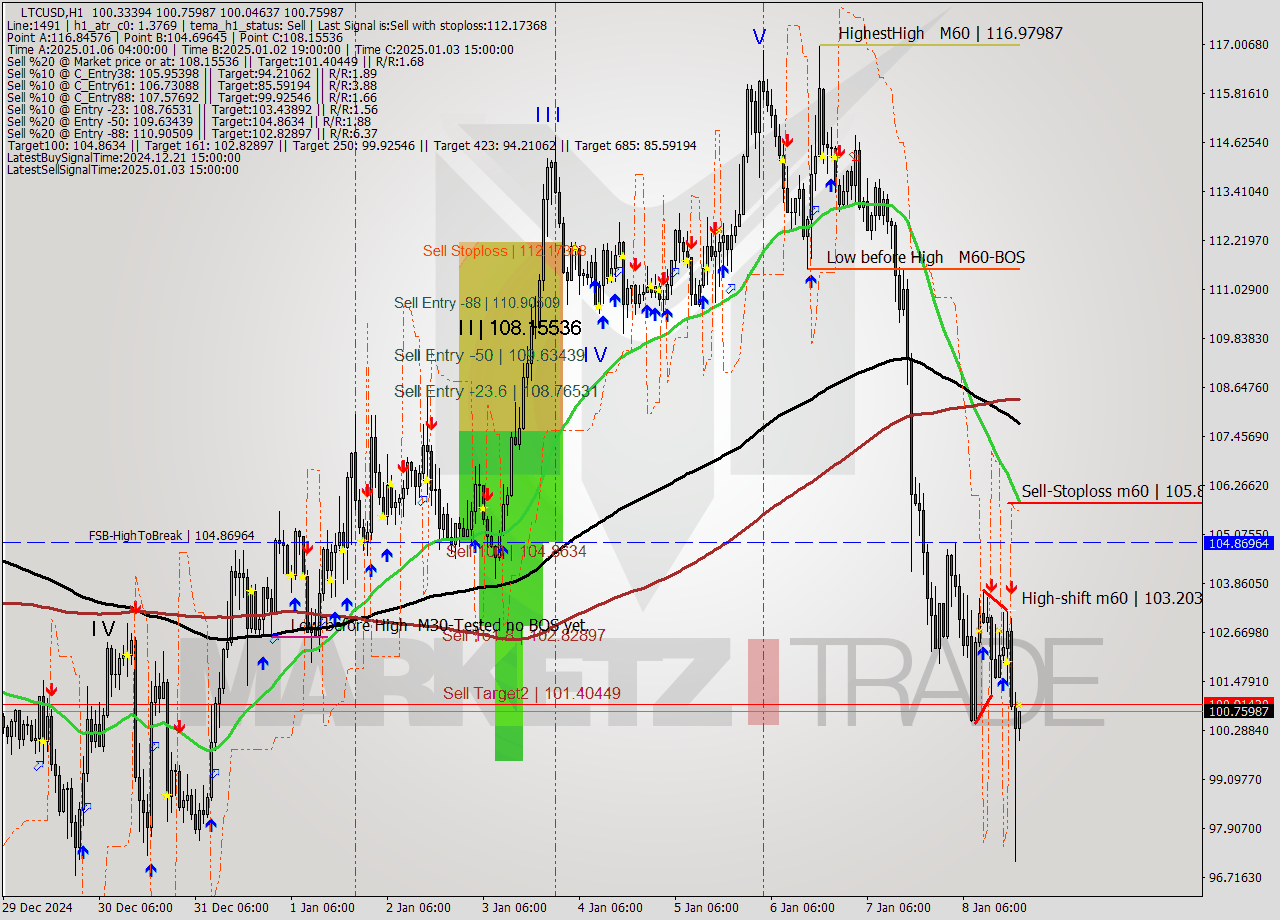Click the 5 Jan 06:00 time label
This screenshot has width=1280, height=920.
click(706, 908)
